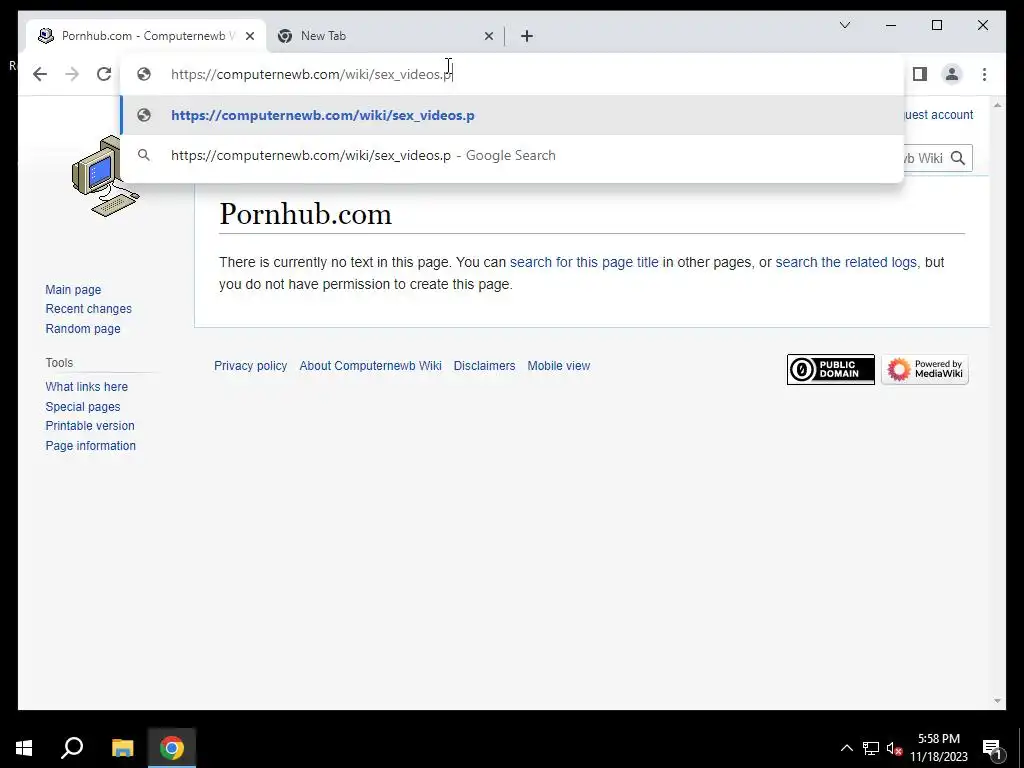Screen dimensions: 1024x768
Task: Click the page scrollbar down arrow
Action: click(997, 701)
